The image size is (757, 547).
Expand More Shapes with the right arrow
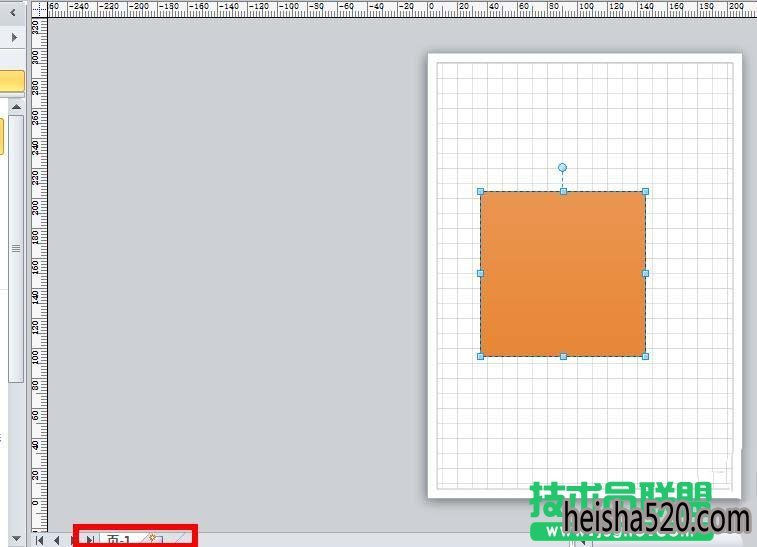coord(14,37)
